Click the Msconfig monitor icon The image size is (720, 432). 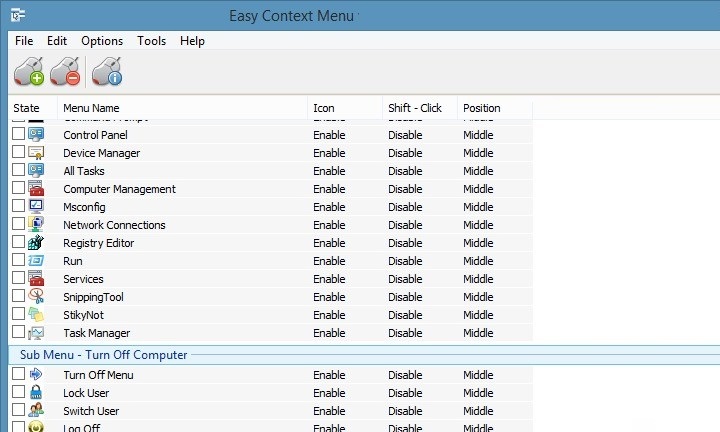pos(36,206)
